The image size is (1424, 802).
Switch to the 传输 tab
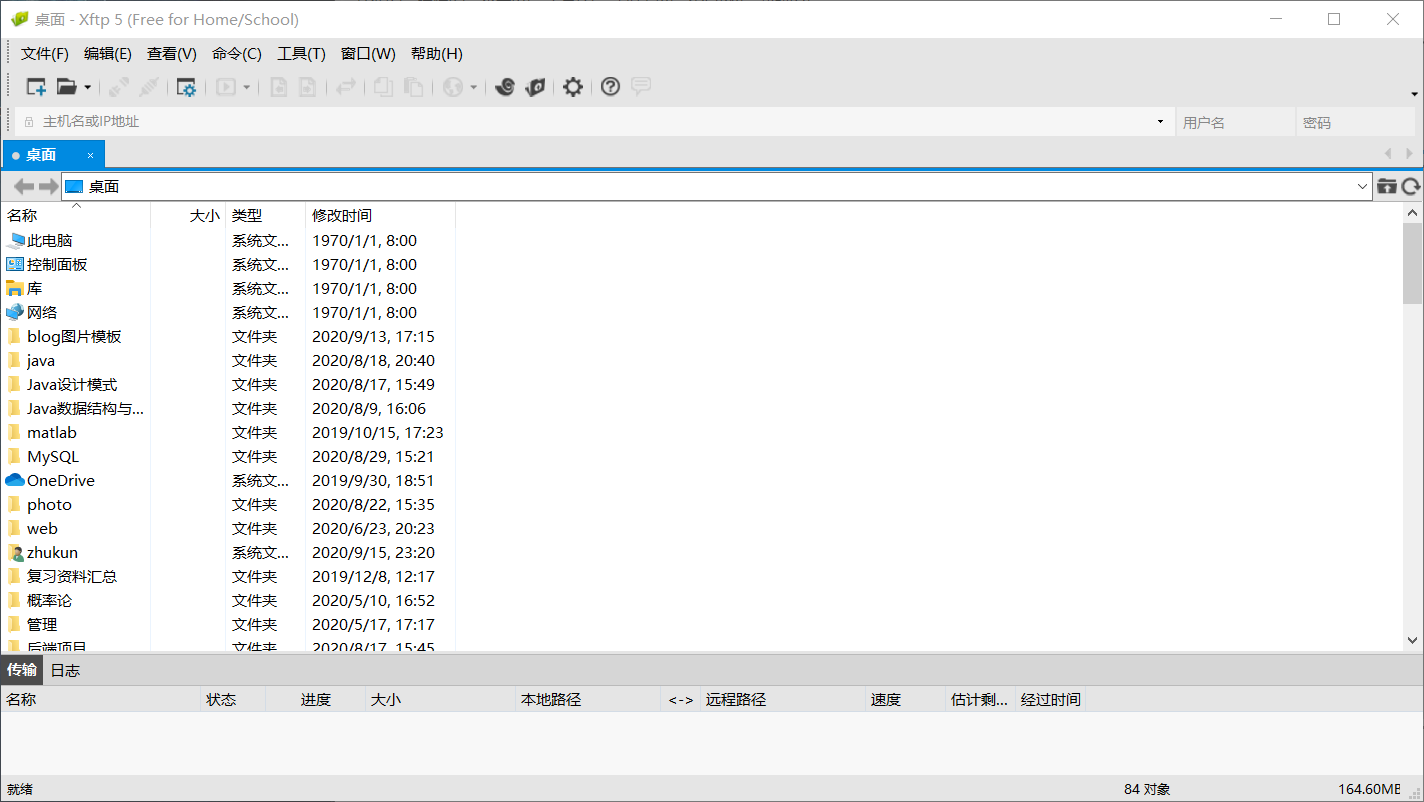pos(22,670)
